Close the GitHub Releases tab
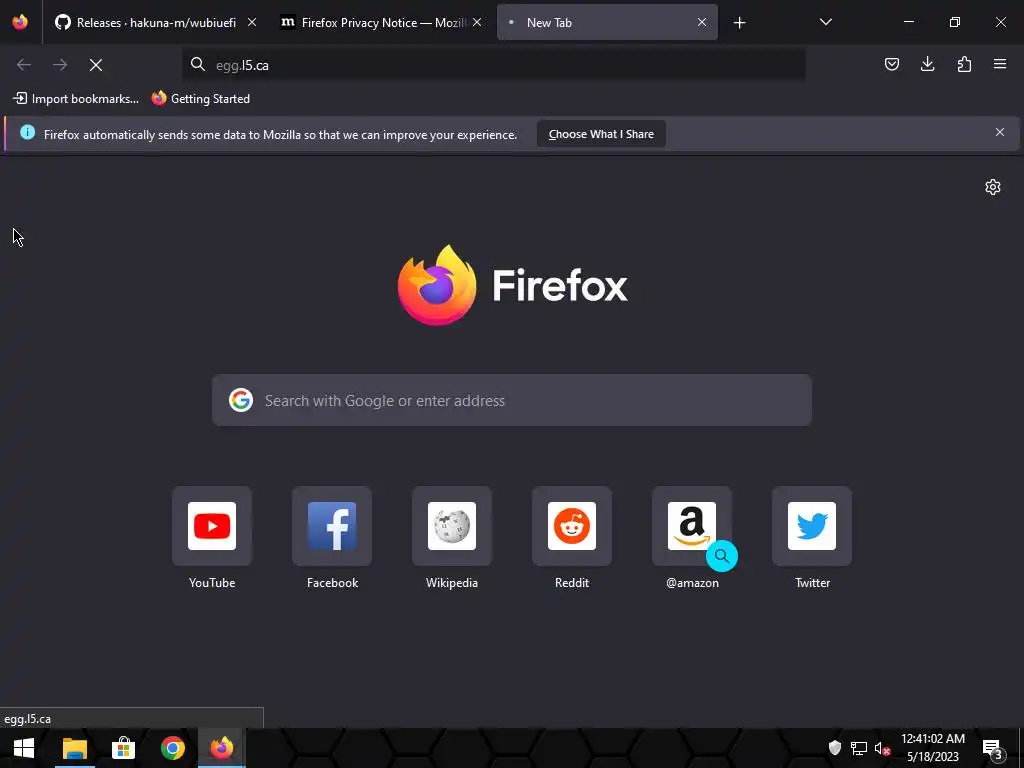1024x768 pixels. point(252,22)
